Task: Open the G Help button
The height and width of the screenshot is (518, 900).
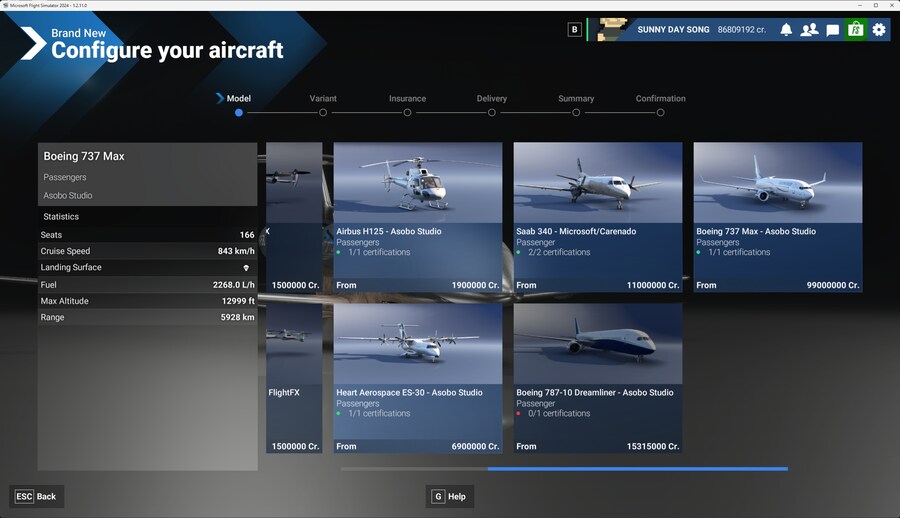Action: (450, 496)
